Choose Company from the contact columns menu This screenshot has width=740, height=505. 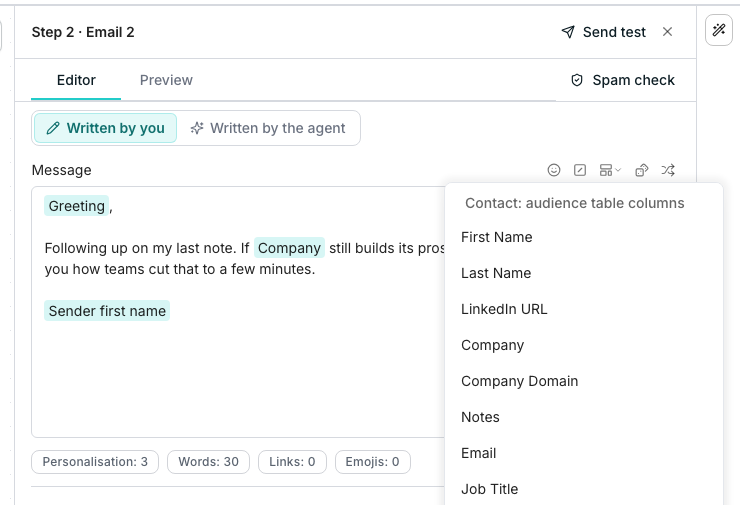(584, 345)
